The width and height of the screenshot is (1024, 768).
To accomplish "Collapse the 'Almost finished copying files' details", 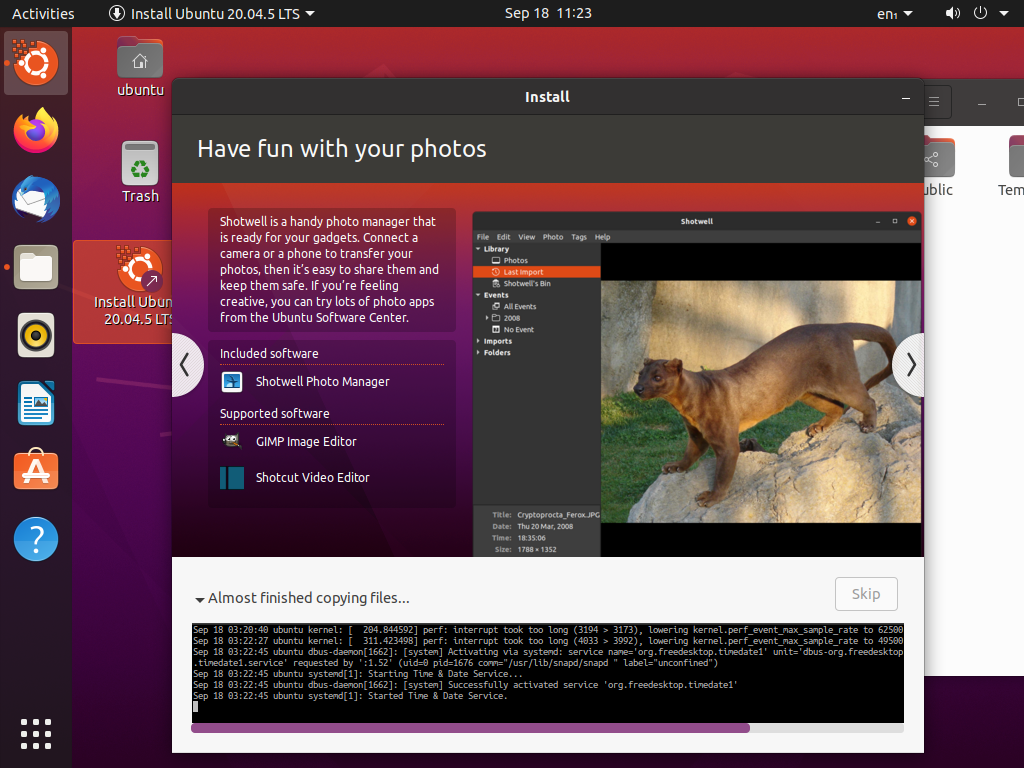I will pyautogui.click(x=200, y=599).
